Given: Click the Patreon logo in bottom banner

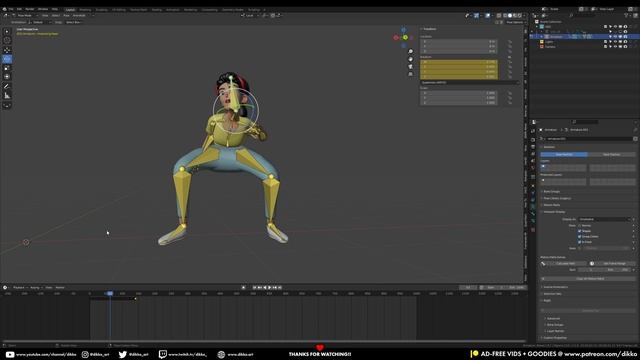Looking at the screenshot, I should tap(474, 353).
